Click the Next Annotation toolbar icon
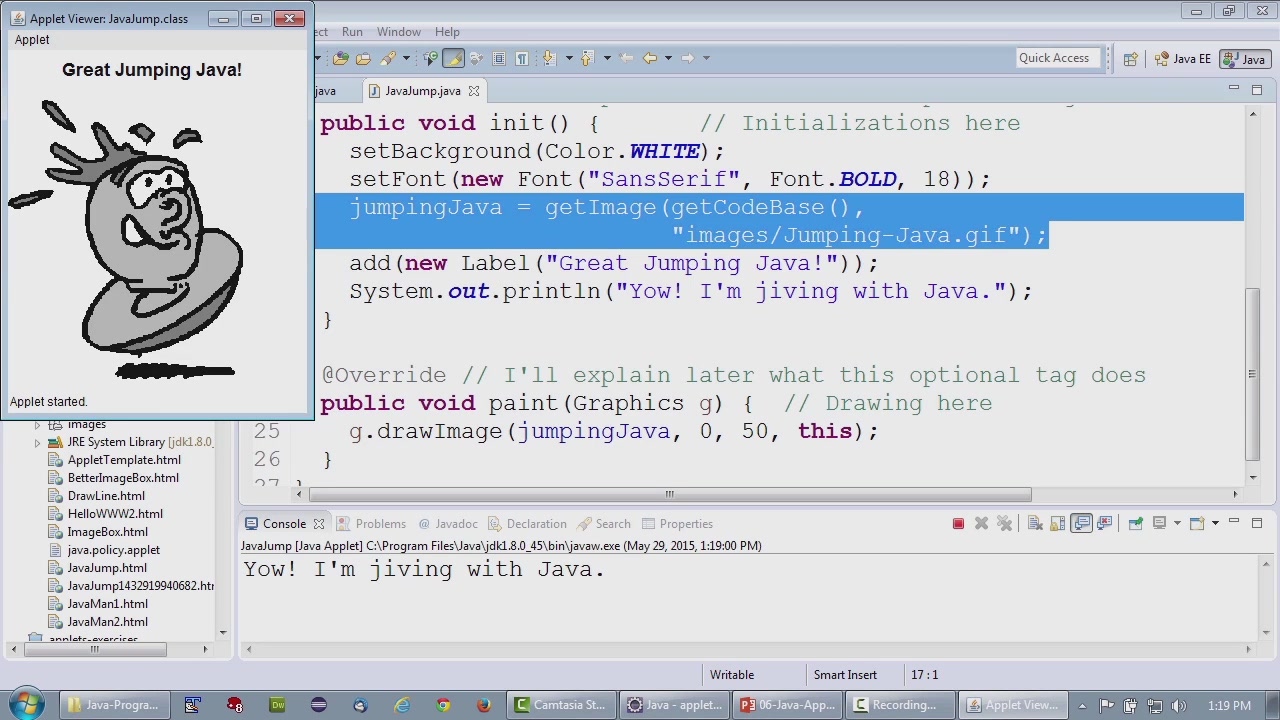The height and width of the screenshot is (720, 1280). point(548,58)
